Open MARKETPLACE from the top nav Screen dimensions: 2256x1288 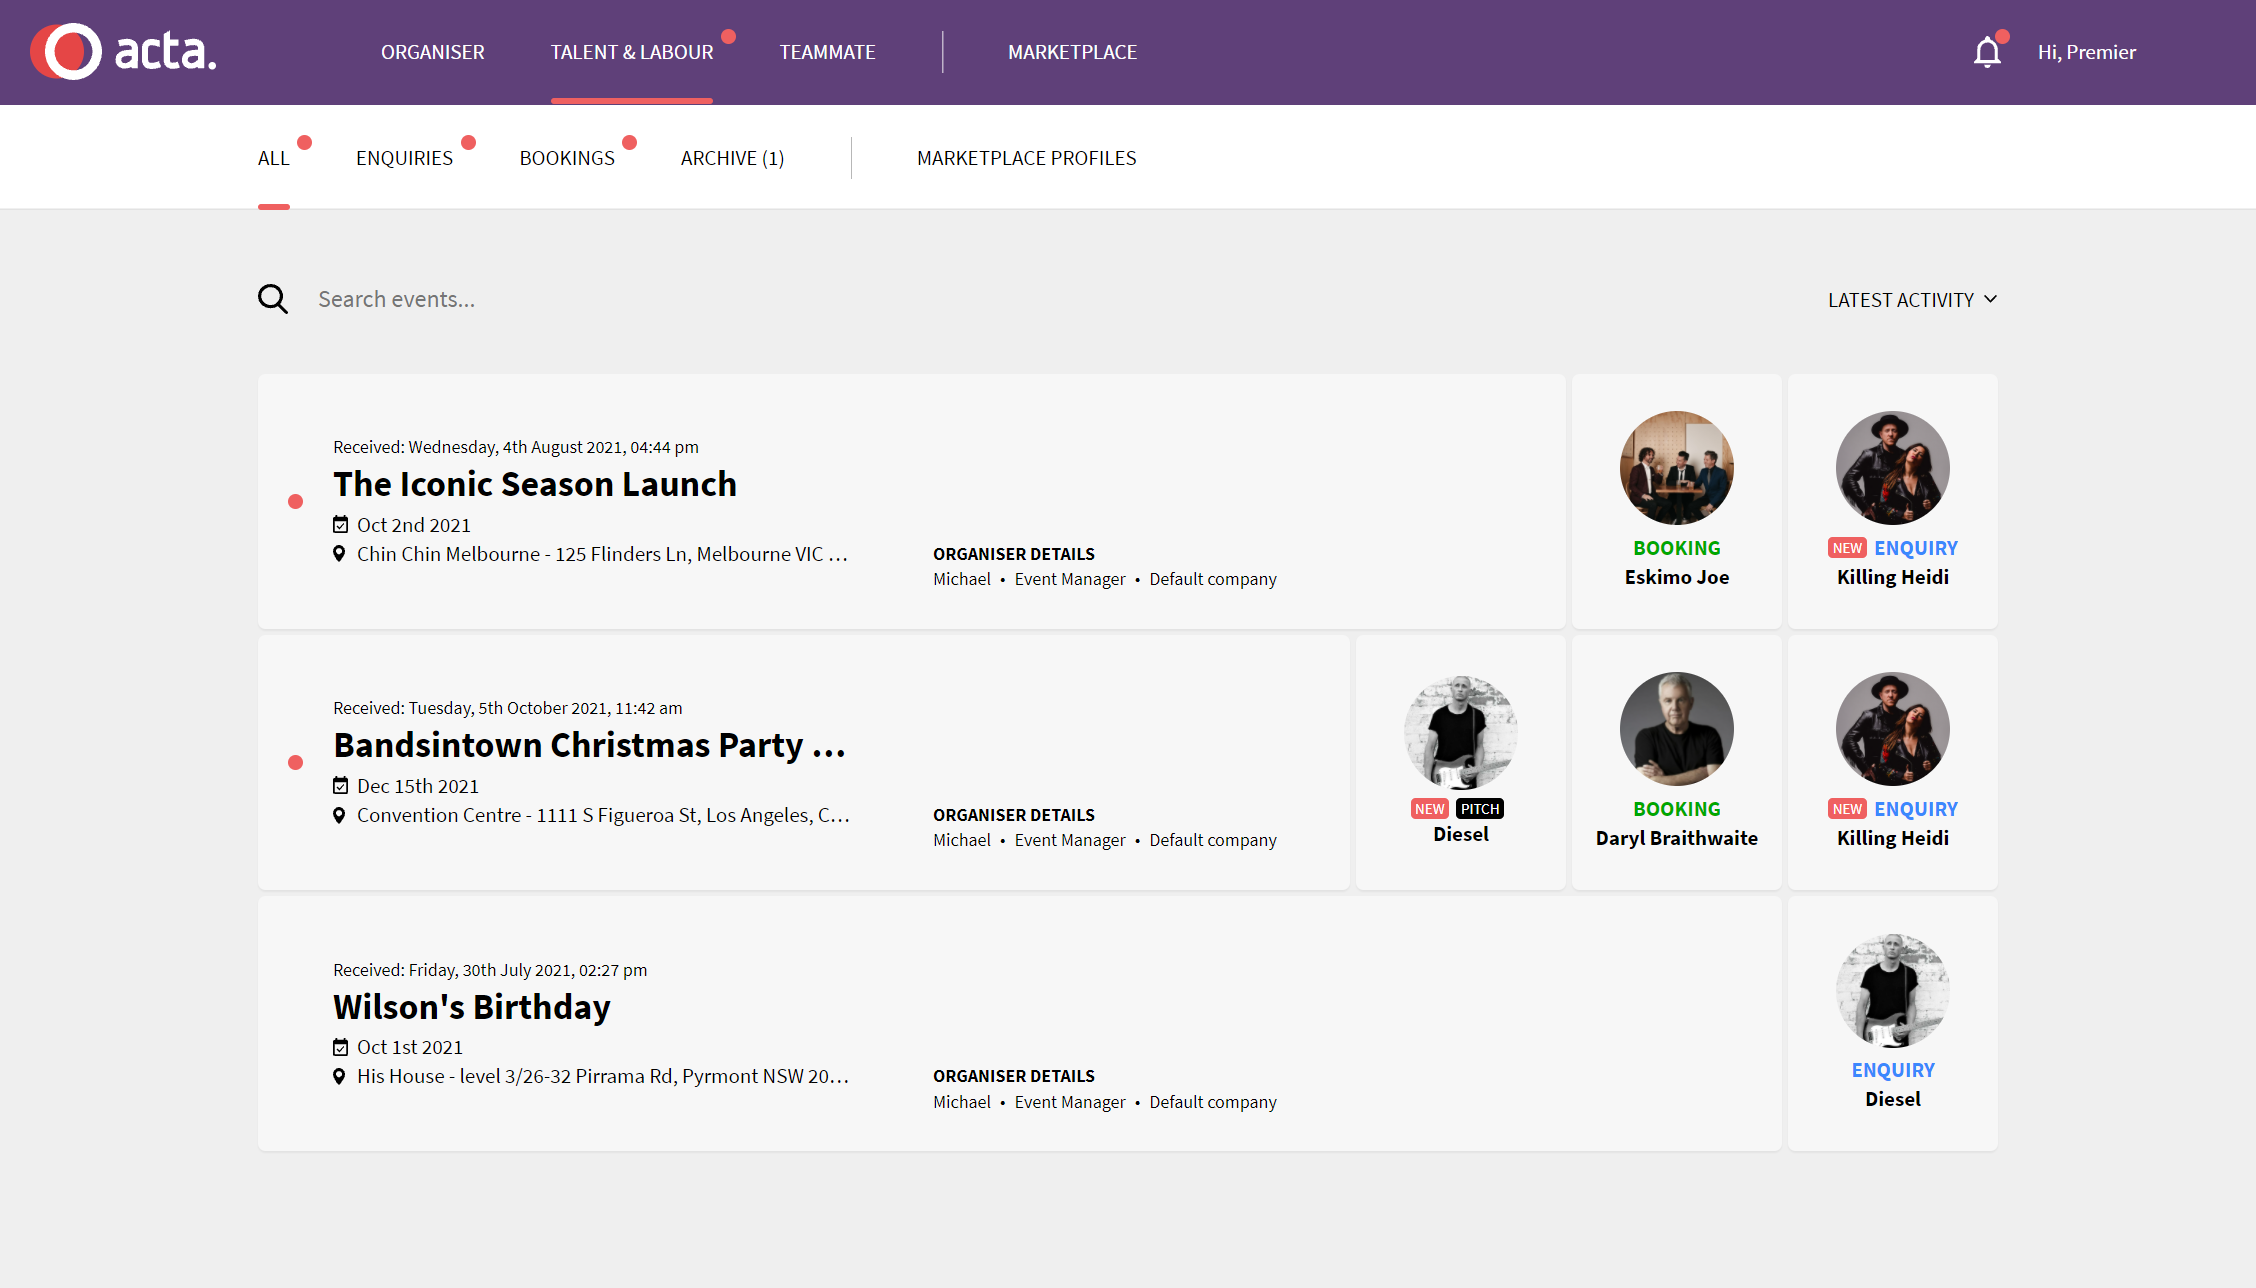click(x=1072, y=52)
